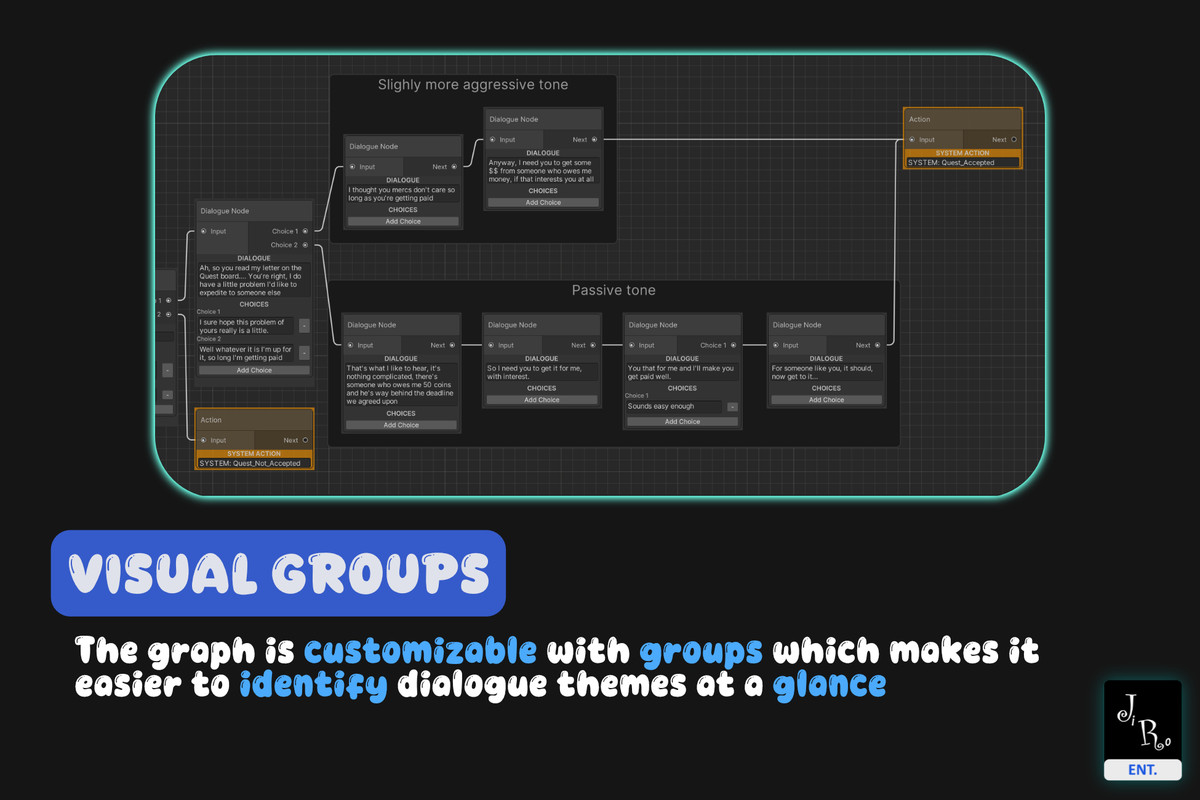Click the remove button beside the 'Sounds easy enough' choice

[730, 406]
